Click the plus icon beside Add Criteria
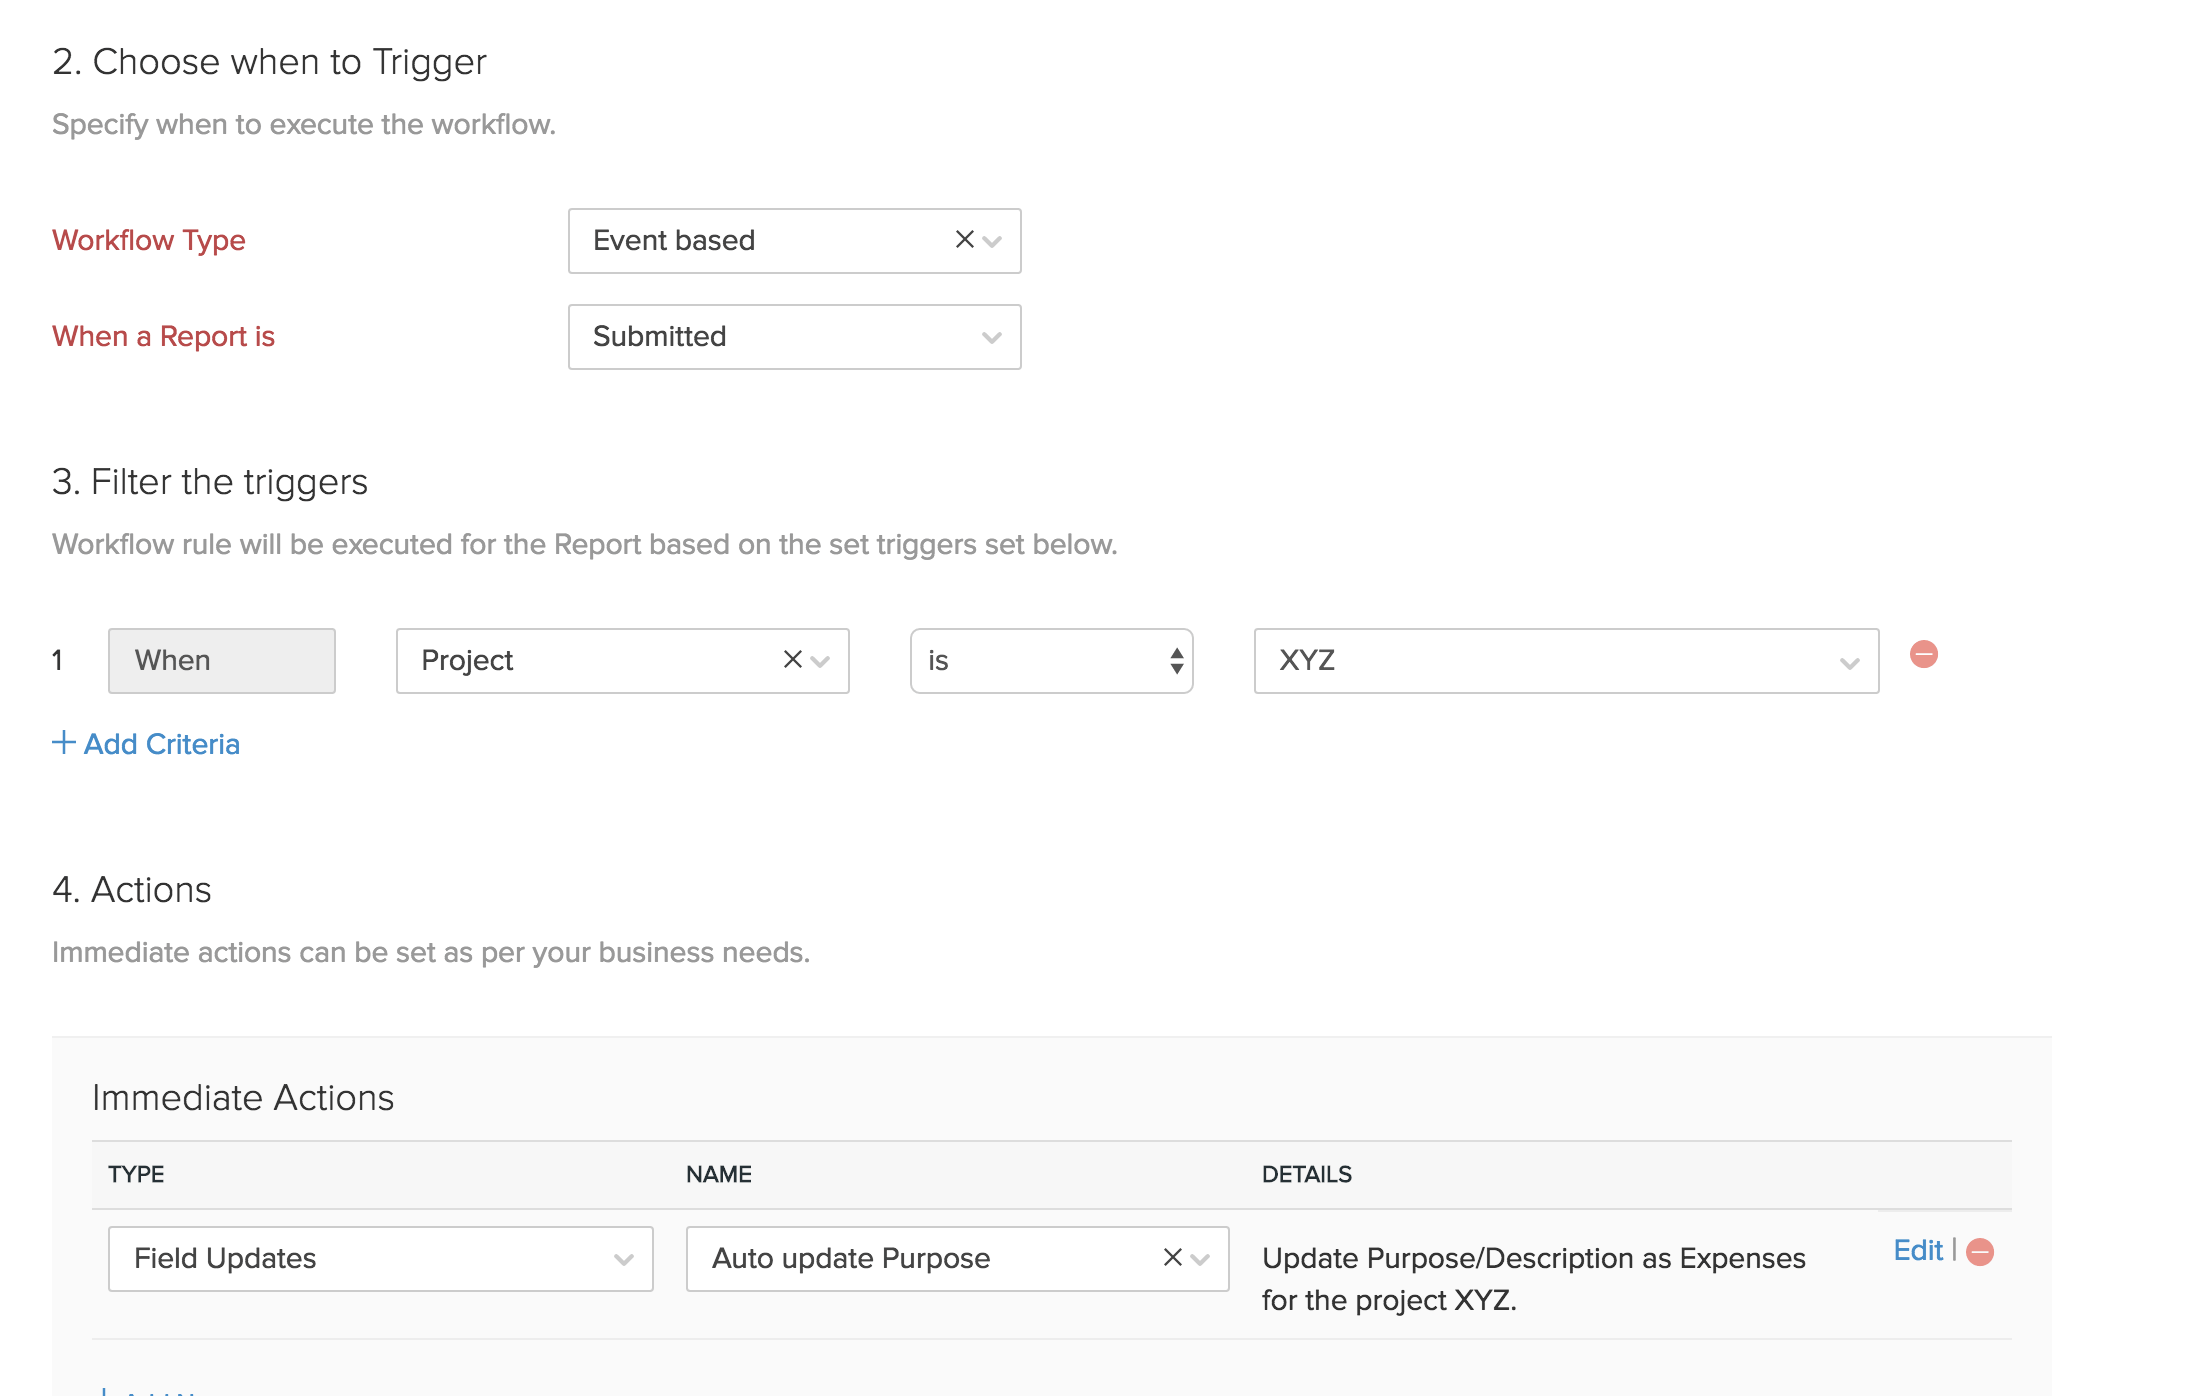The image size is (2200, 1396). tap(63, 742)
